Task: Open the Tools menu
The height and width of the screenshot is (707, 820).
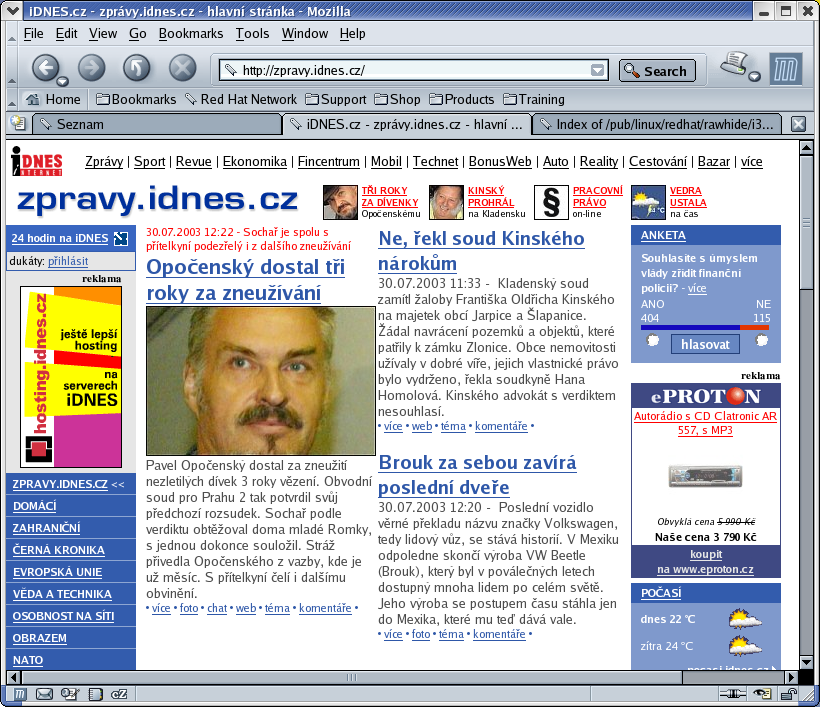Action: coord(252,33)
